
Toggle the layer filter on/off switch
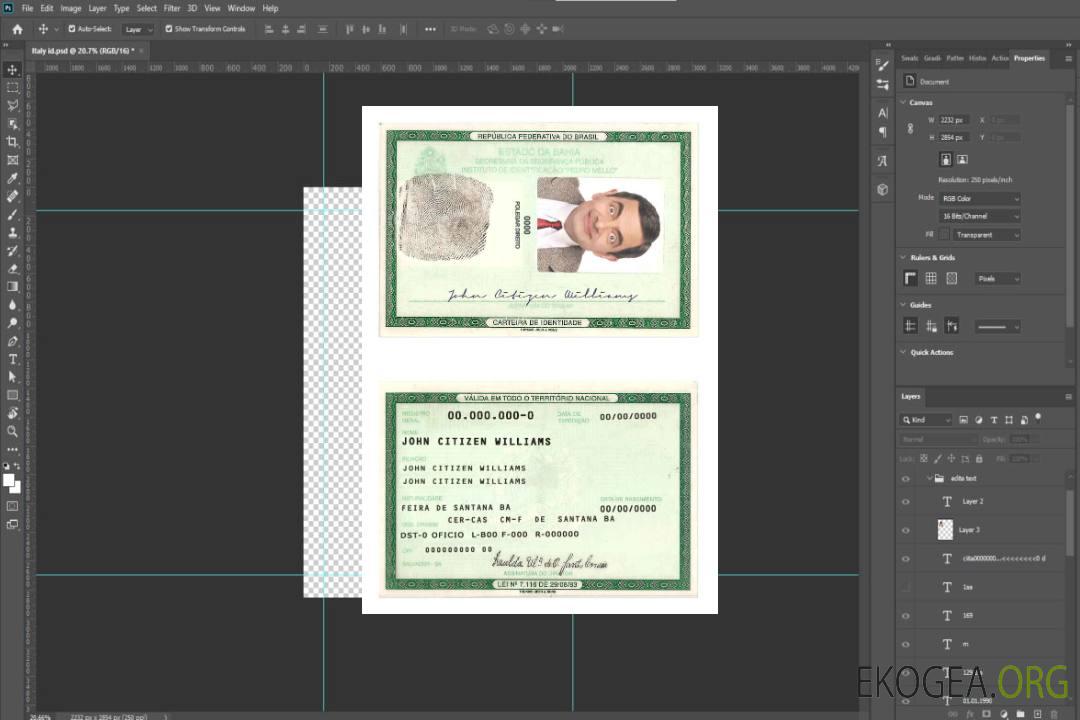[1038, 418]
